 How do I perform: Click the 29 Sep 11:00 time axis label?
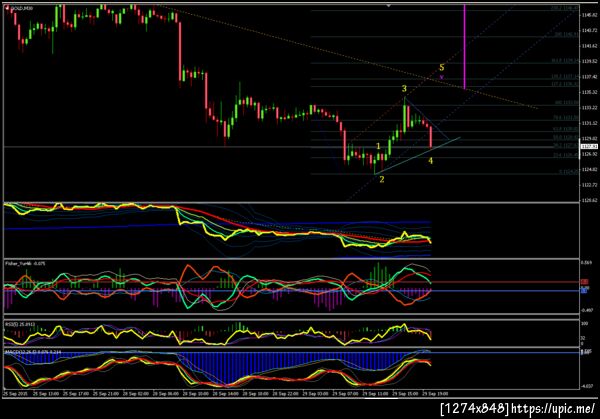tap(375, 393)
